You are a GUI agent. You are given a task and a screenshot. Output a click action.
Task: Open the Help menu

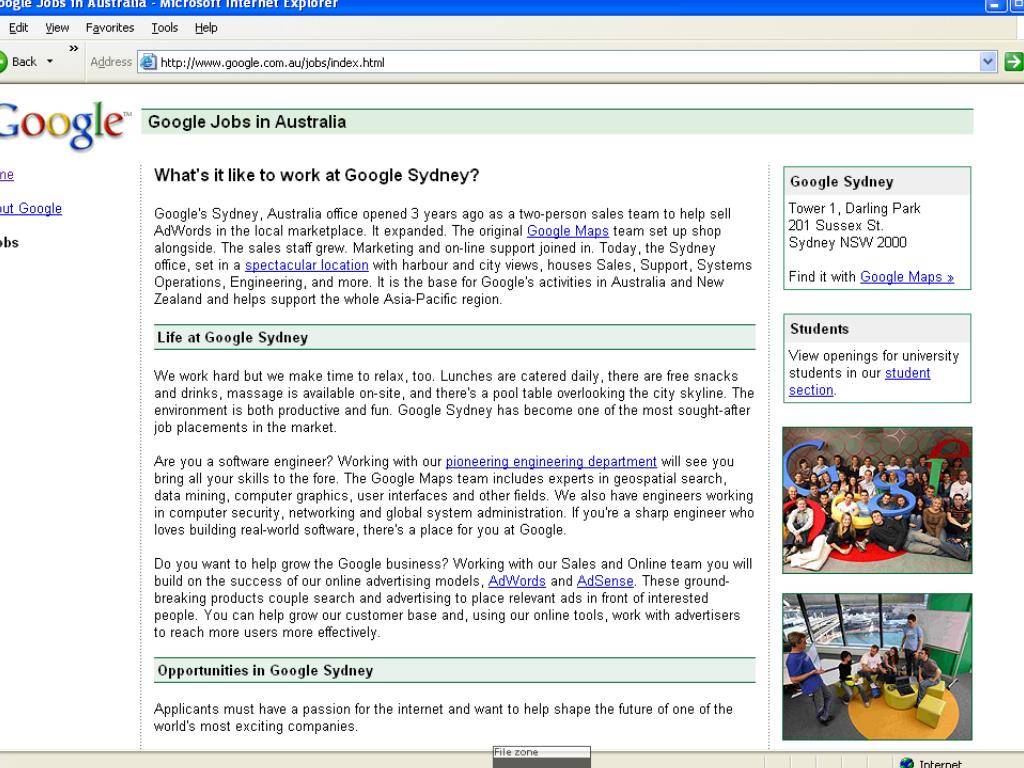click(206, 27)
